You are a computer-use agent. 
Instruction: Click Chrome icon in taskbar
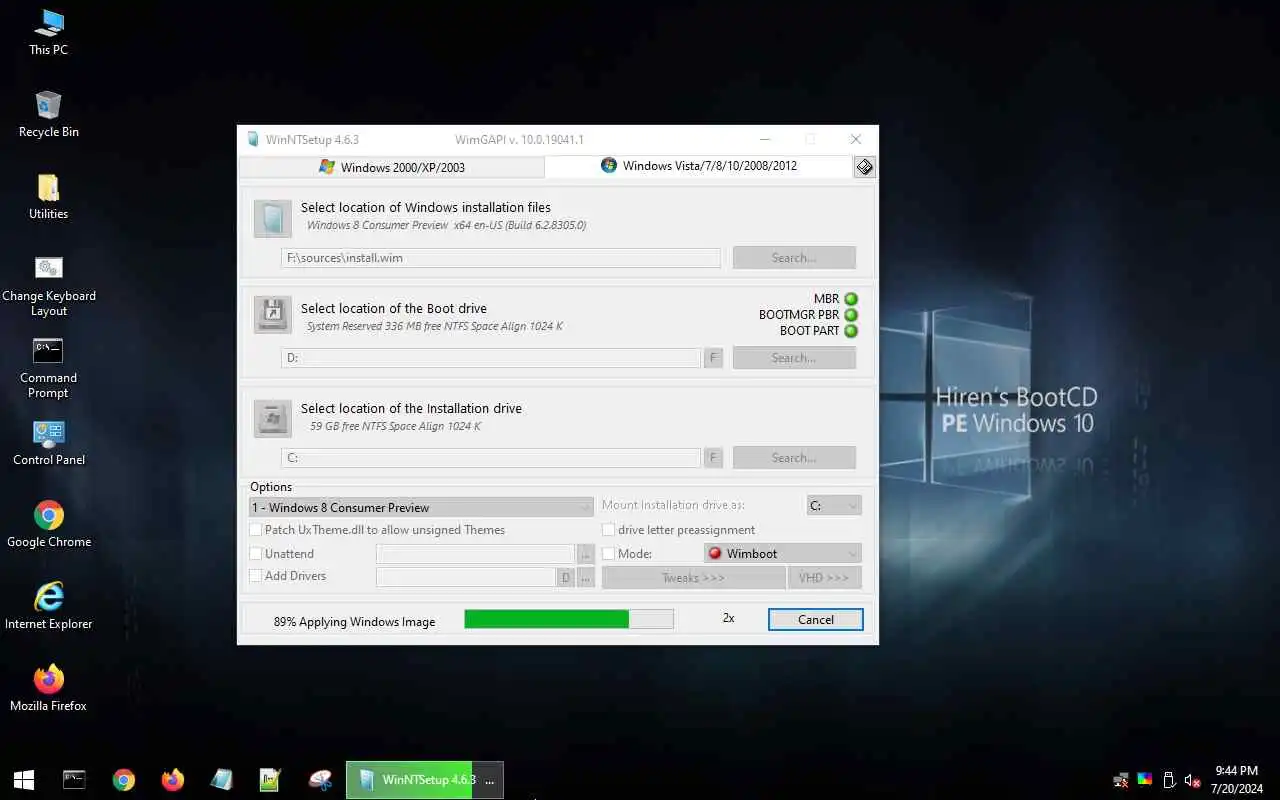pyautogui.click(x=123, y=780)
